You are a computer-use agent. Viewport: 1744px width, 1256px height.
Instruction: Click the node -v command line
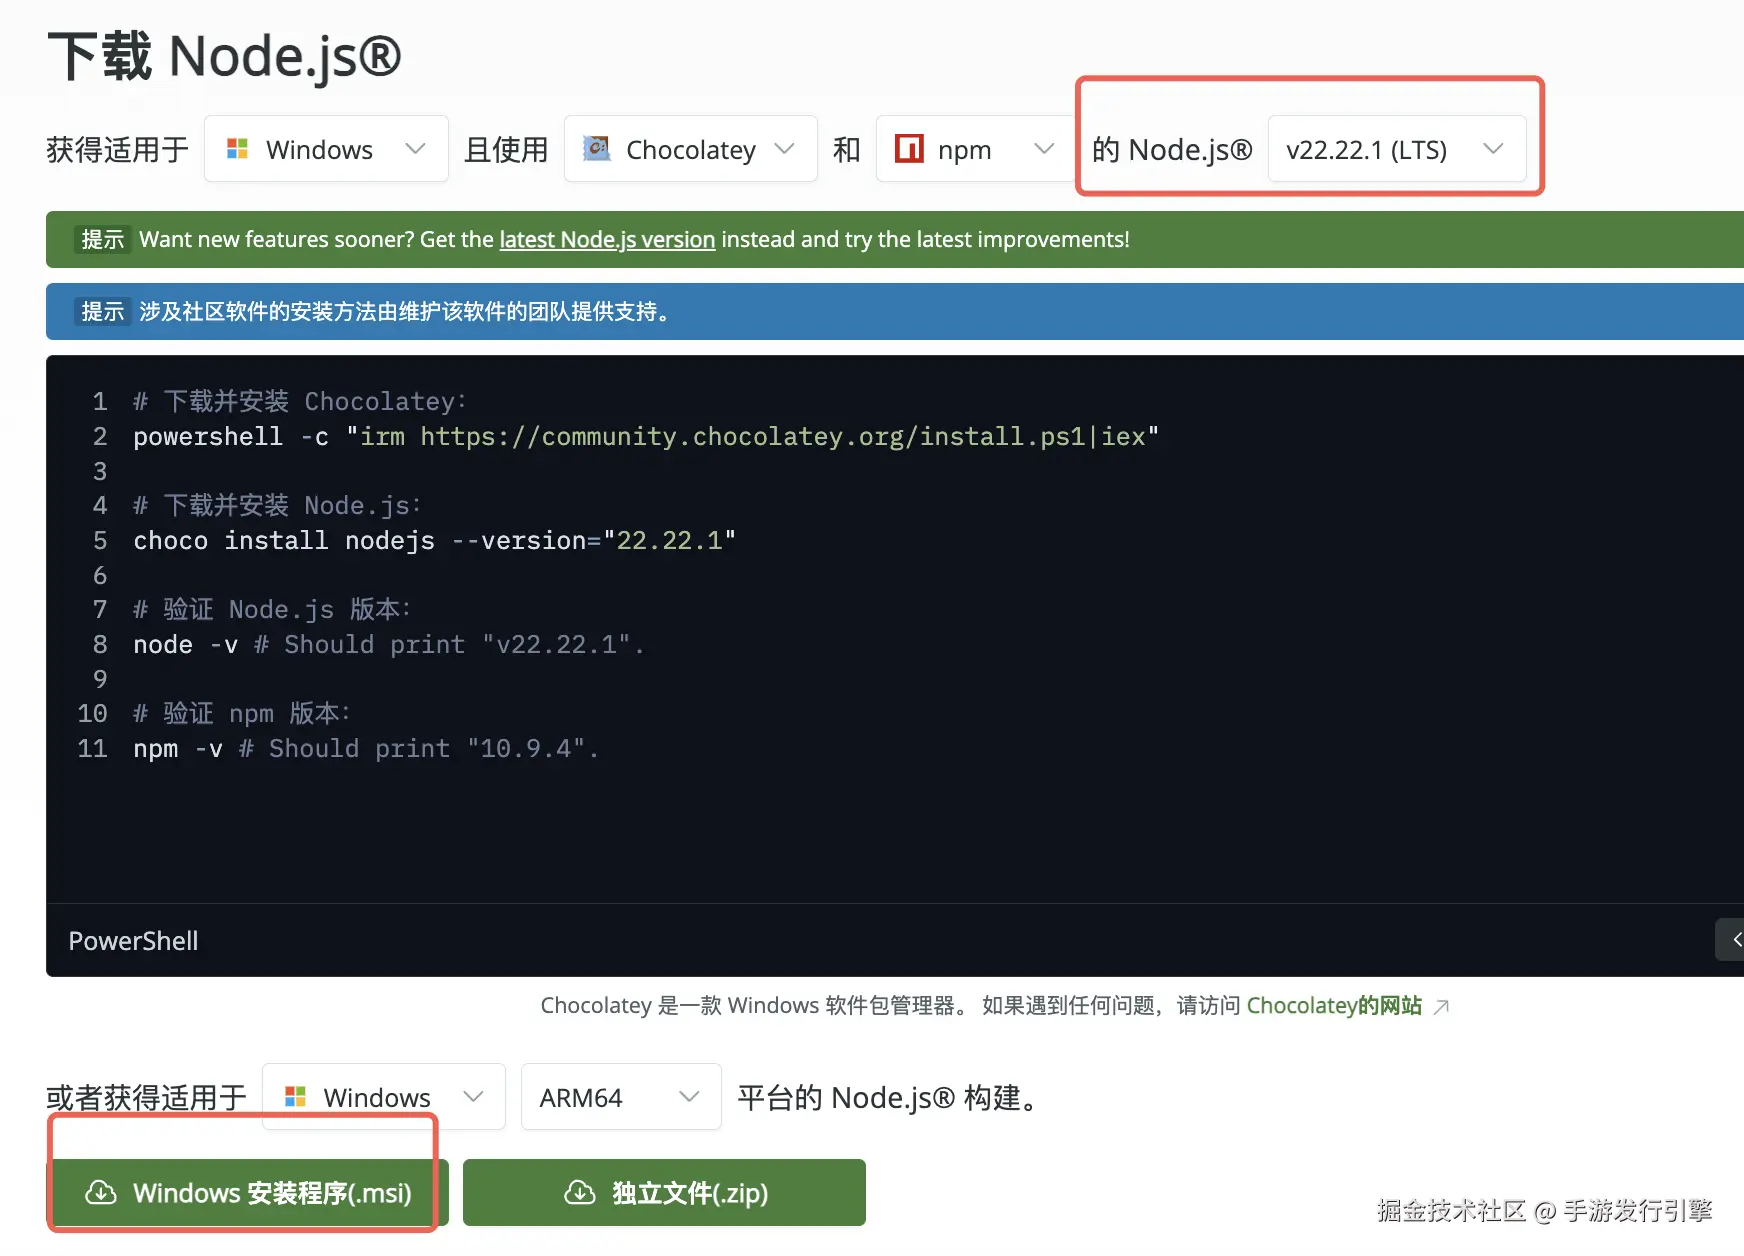coord(389,644)
